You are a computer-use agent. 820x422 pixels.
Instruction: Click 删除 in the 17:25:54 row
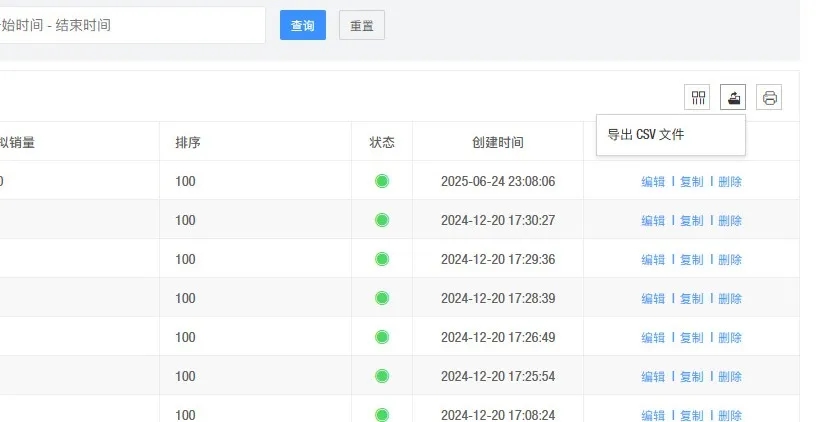(730, 376)
